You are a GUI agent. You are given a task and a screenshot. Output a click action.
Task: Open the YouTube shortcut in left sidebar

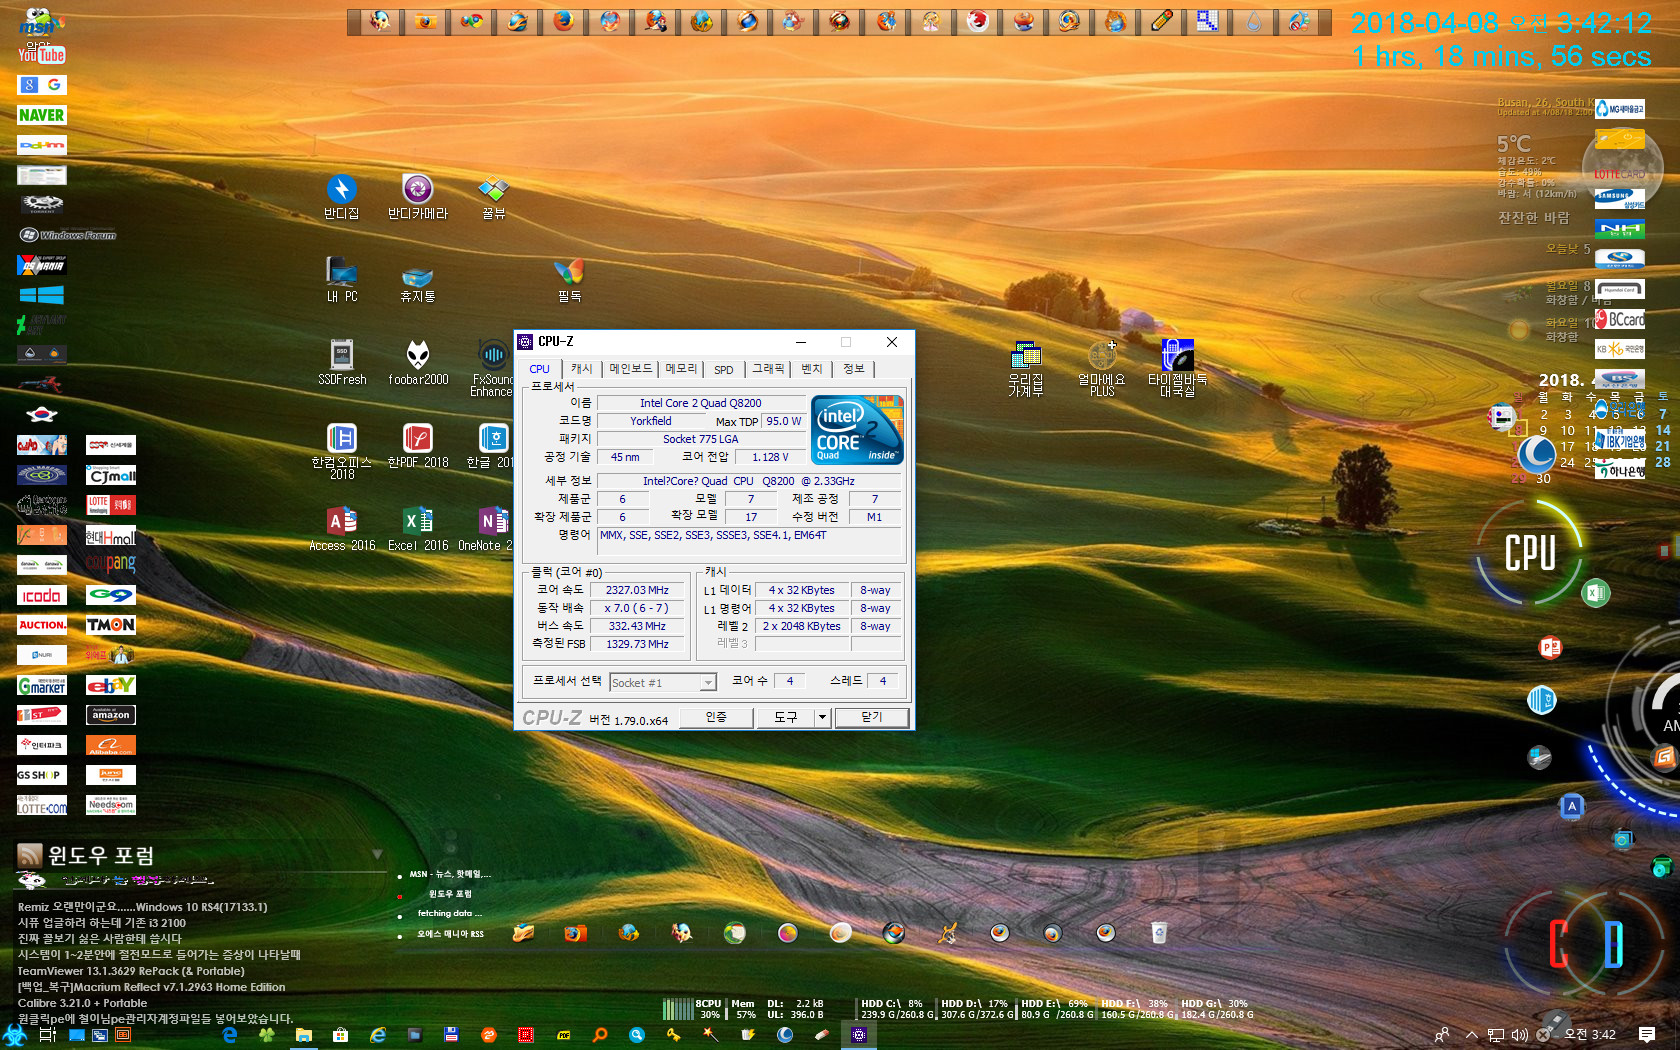41,55
